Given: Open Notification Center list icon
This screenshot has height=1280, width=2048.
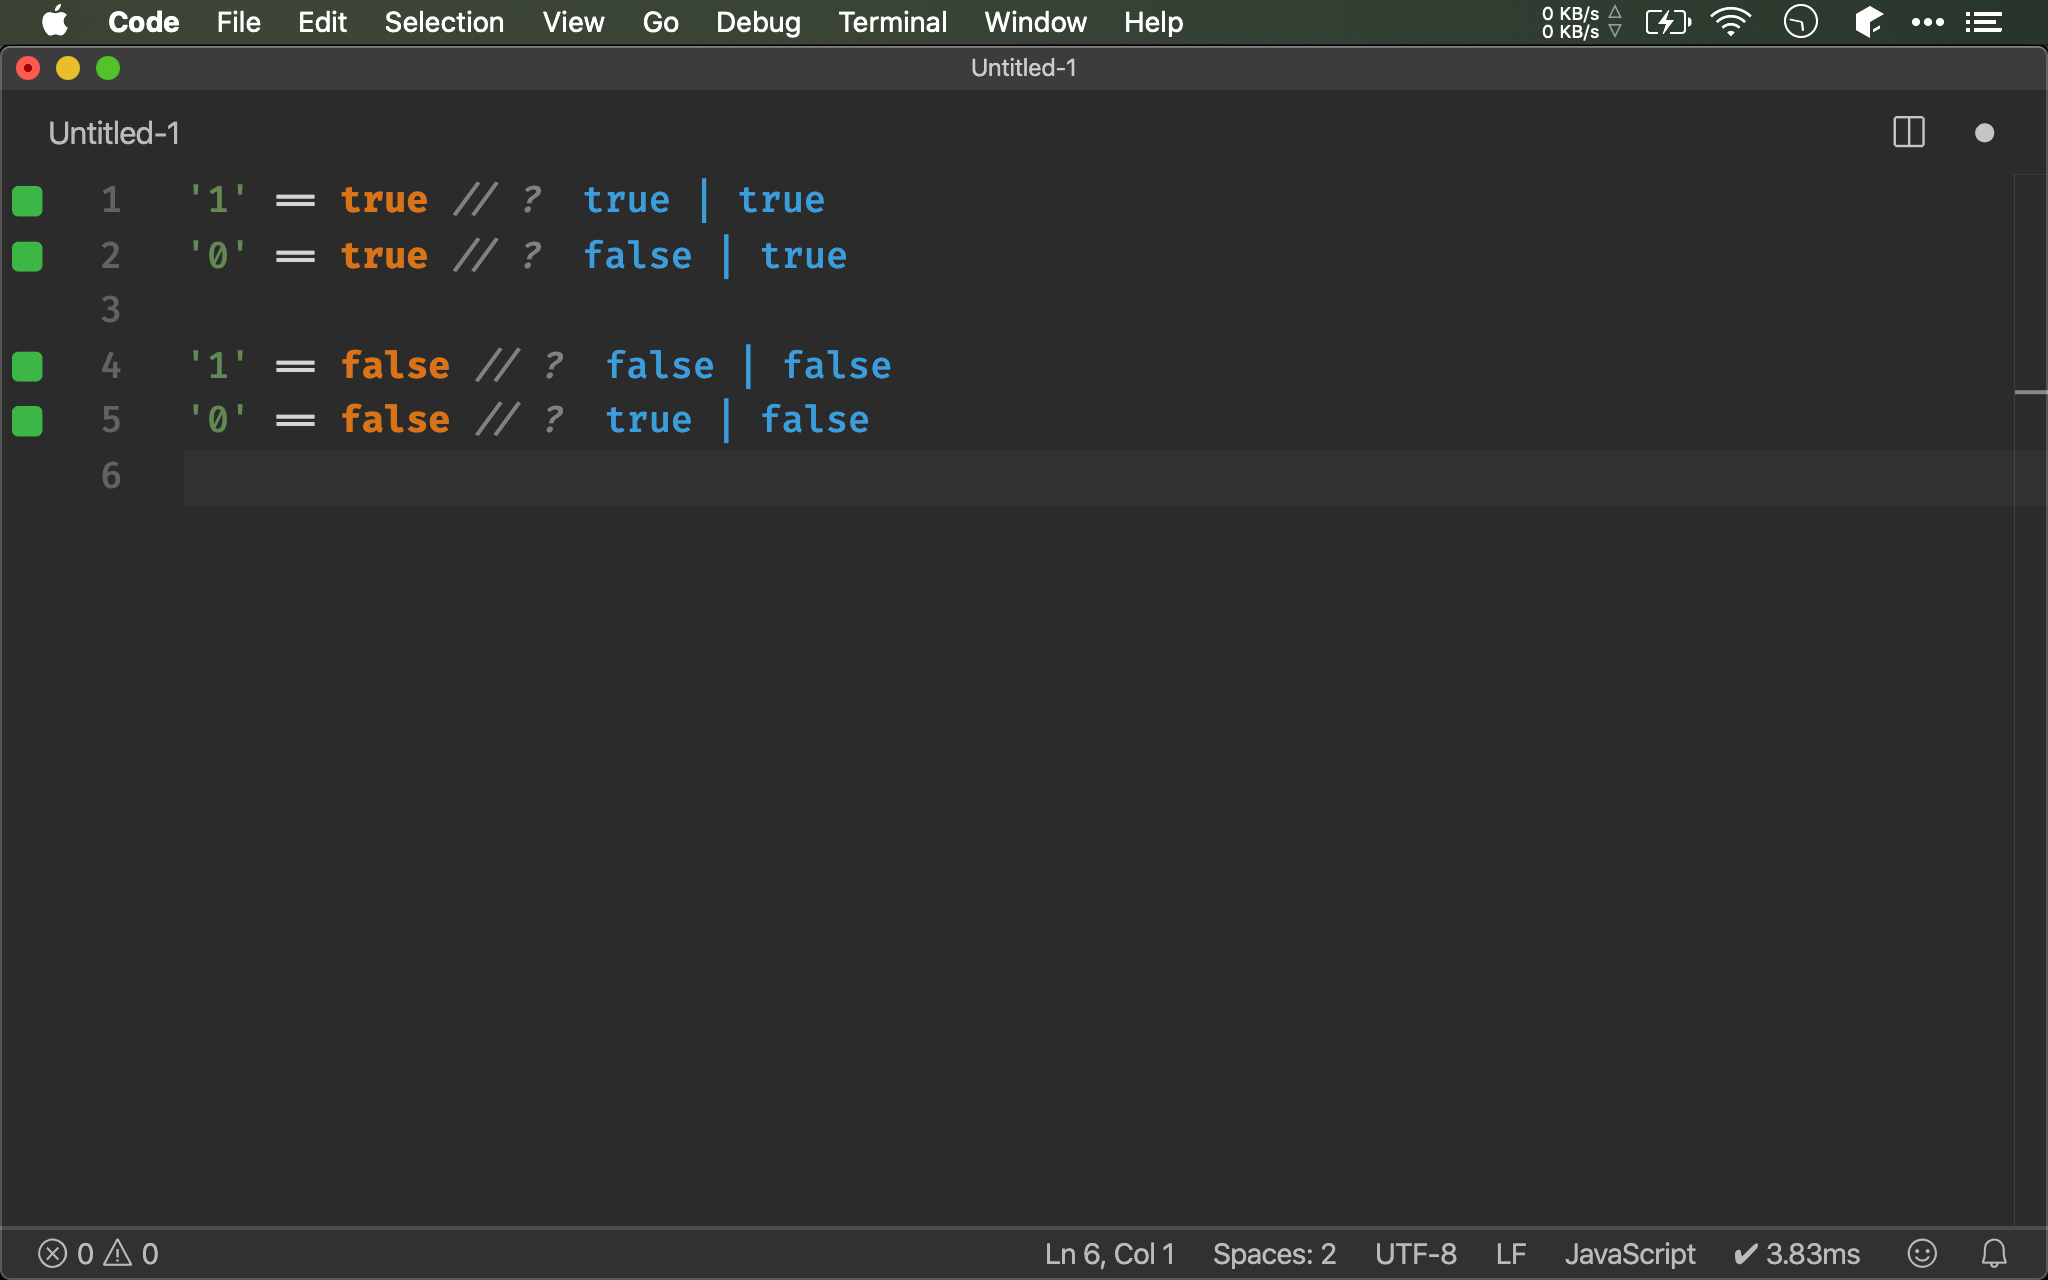Looking at the screenshot, I should click(1983, 22).
